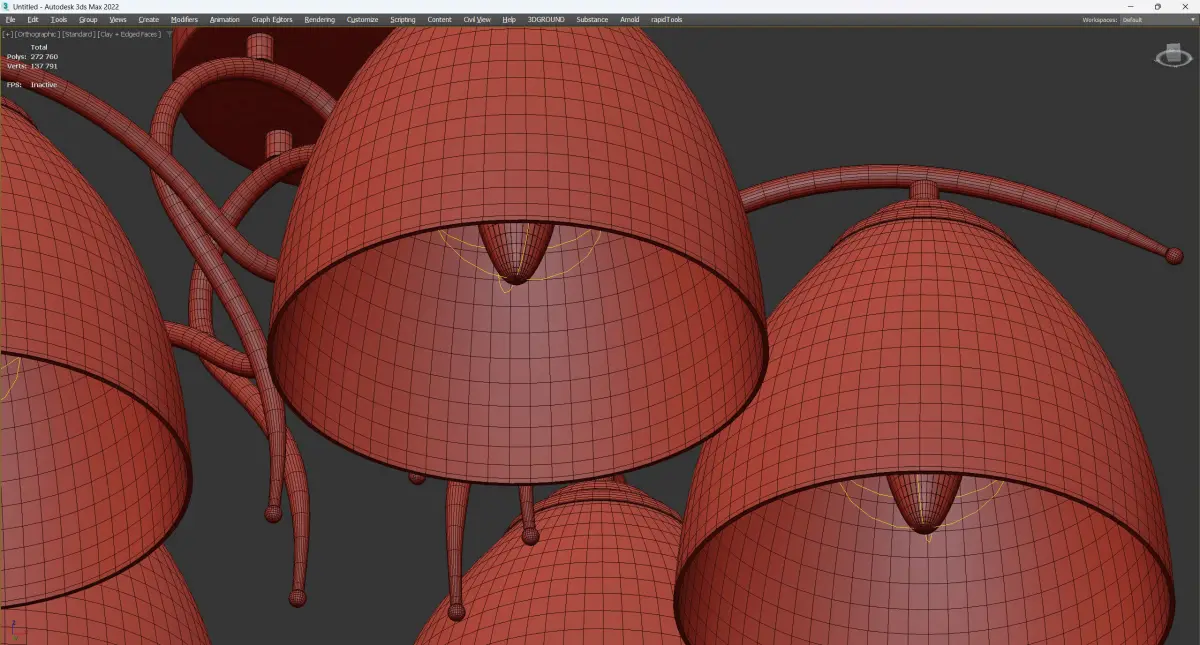Open the Content menu
The image size is (1200, 645).
click(x=439, y=19)
